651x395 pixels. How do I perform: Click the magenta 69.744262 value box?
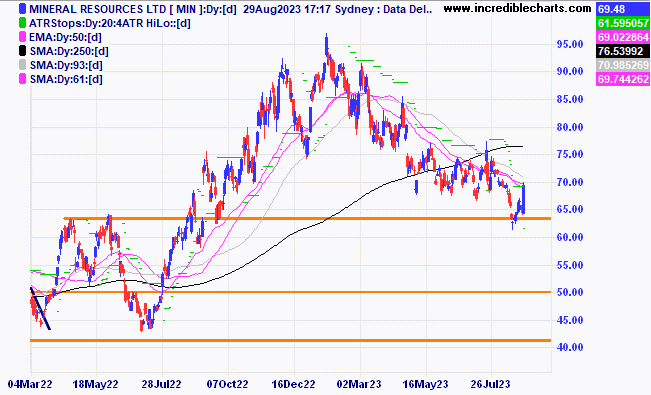pyautogui.click(x=622, y=79)
